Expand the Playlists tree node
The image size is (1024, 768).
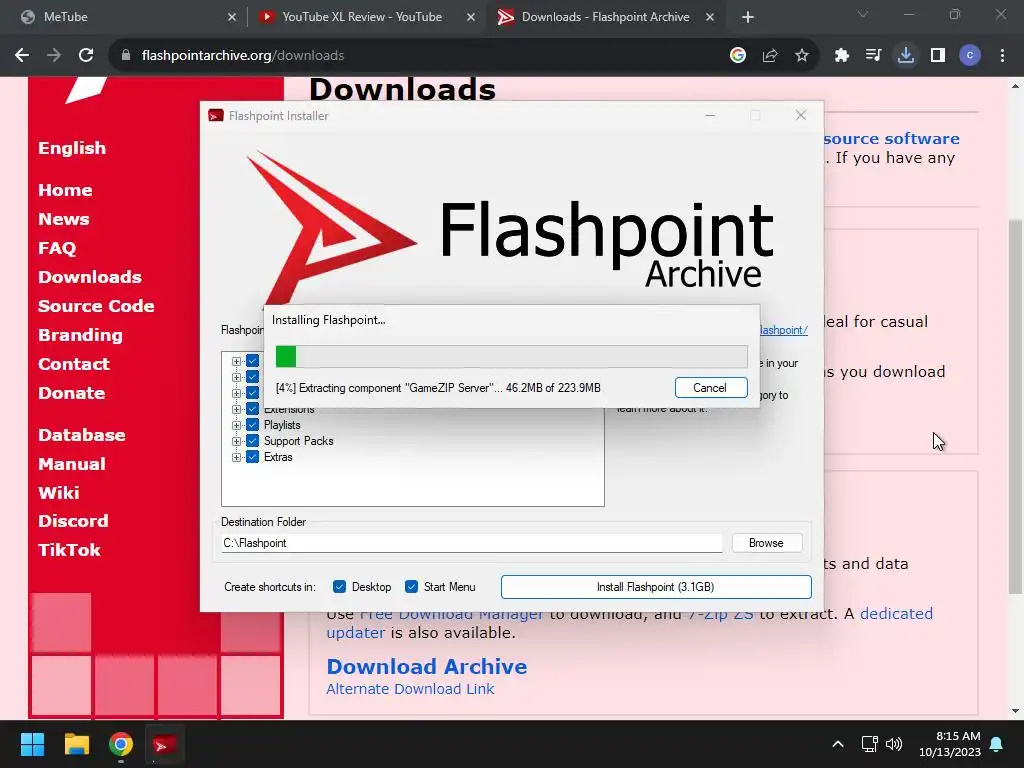[236, 425]
